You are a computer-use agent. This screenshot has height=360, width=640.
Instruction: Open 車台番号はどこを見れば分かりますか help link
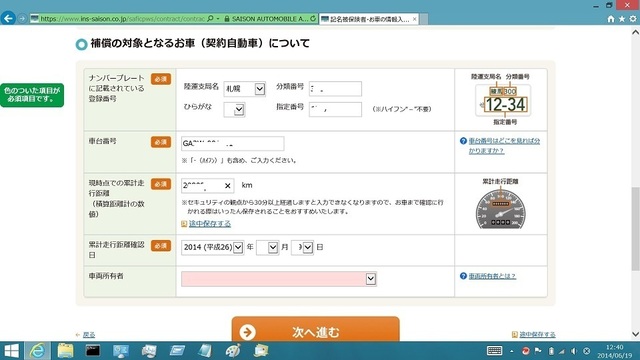point(504,146)
